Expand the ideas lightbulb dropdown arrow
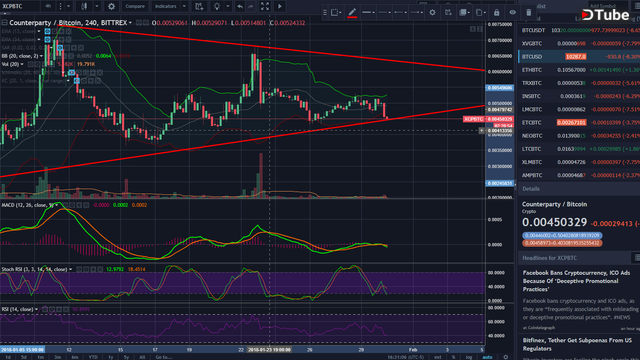Viewport: 640px width, 360px height. 228,6
